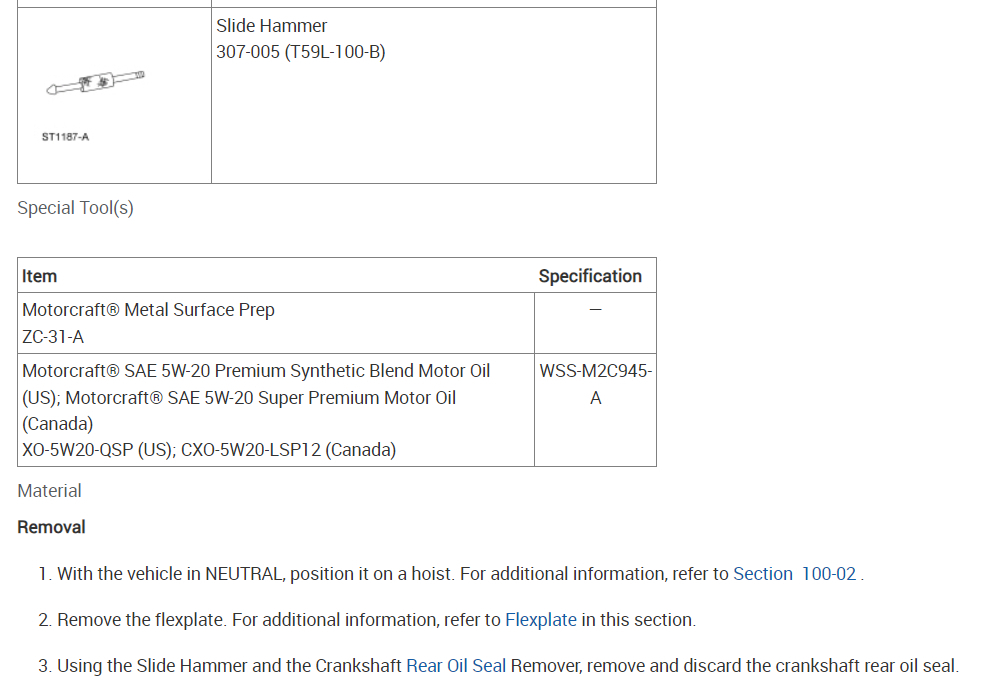
Task: Click tool number 307-005 (T59L-100-B)
Action: tap(301, 52)
